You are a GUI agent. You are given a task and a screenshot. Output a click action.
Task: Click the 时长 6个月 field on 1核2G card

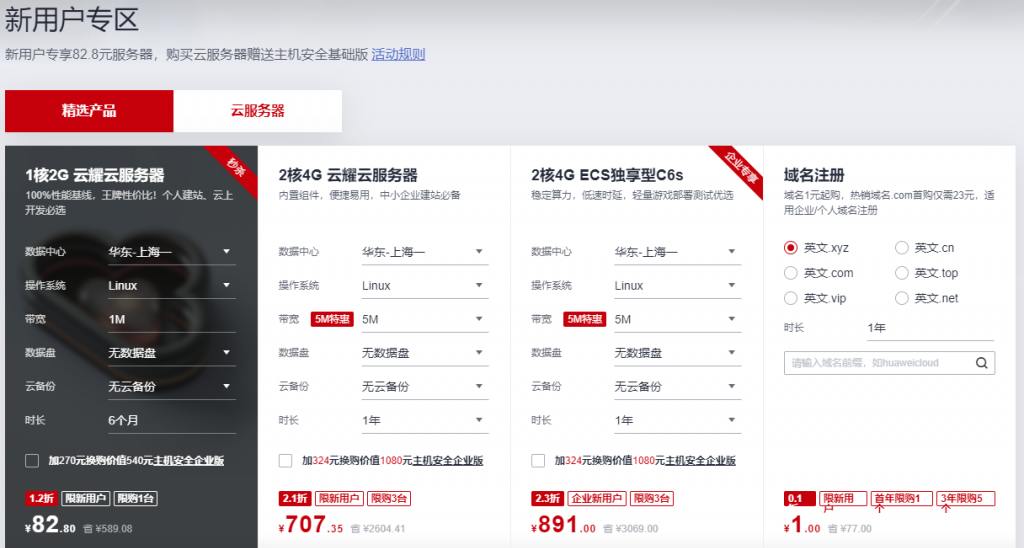click(171, 420)
